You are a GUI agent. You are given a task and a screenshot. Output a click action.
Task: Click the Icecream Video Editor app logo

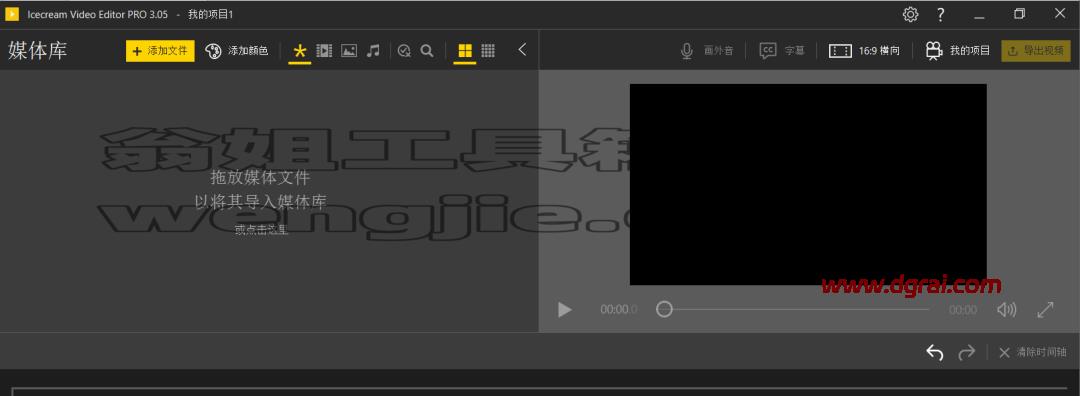pyautogui.click(x=12, y=14)
